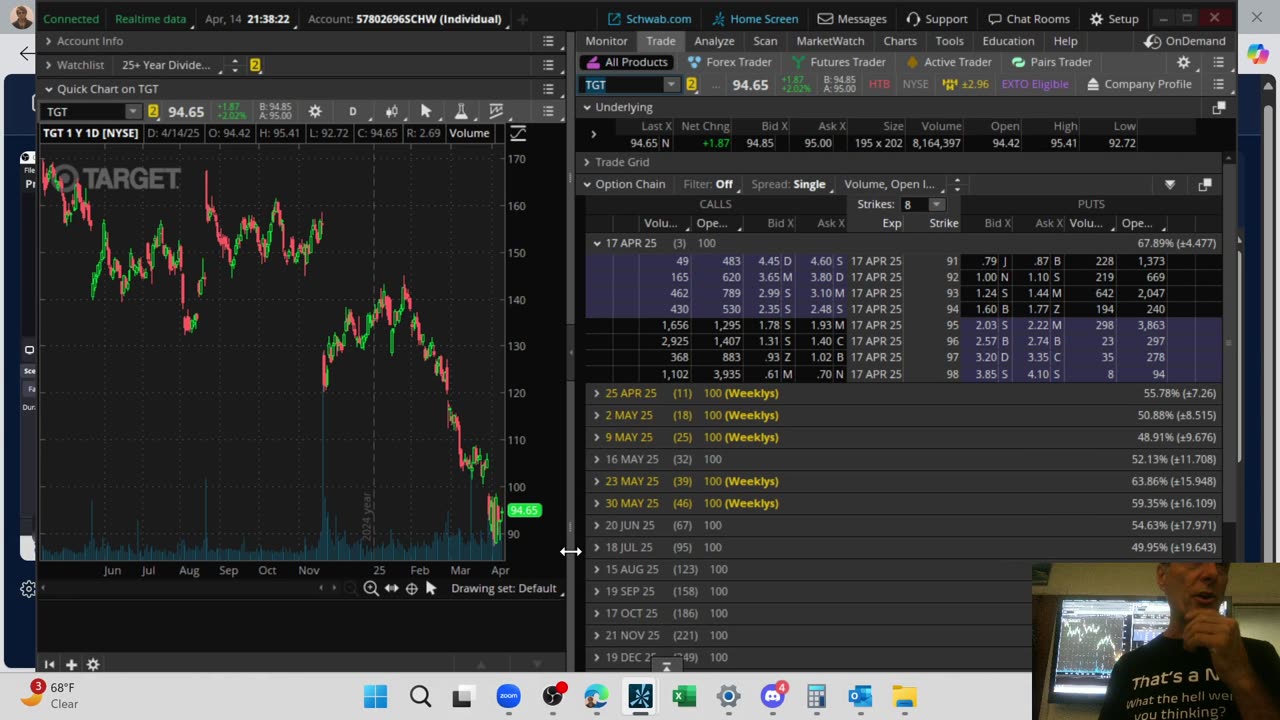Screen dimensions: 1280x720
Task: Click the cursor icon beside Drawing set
Action: [431, 588]
